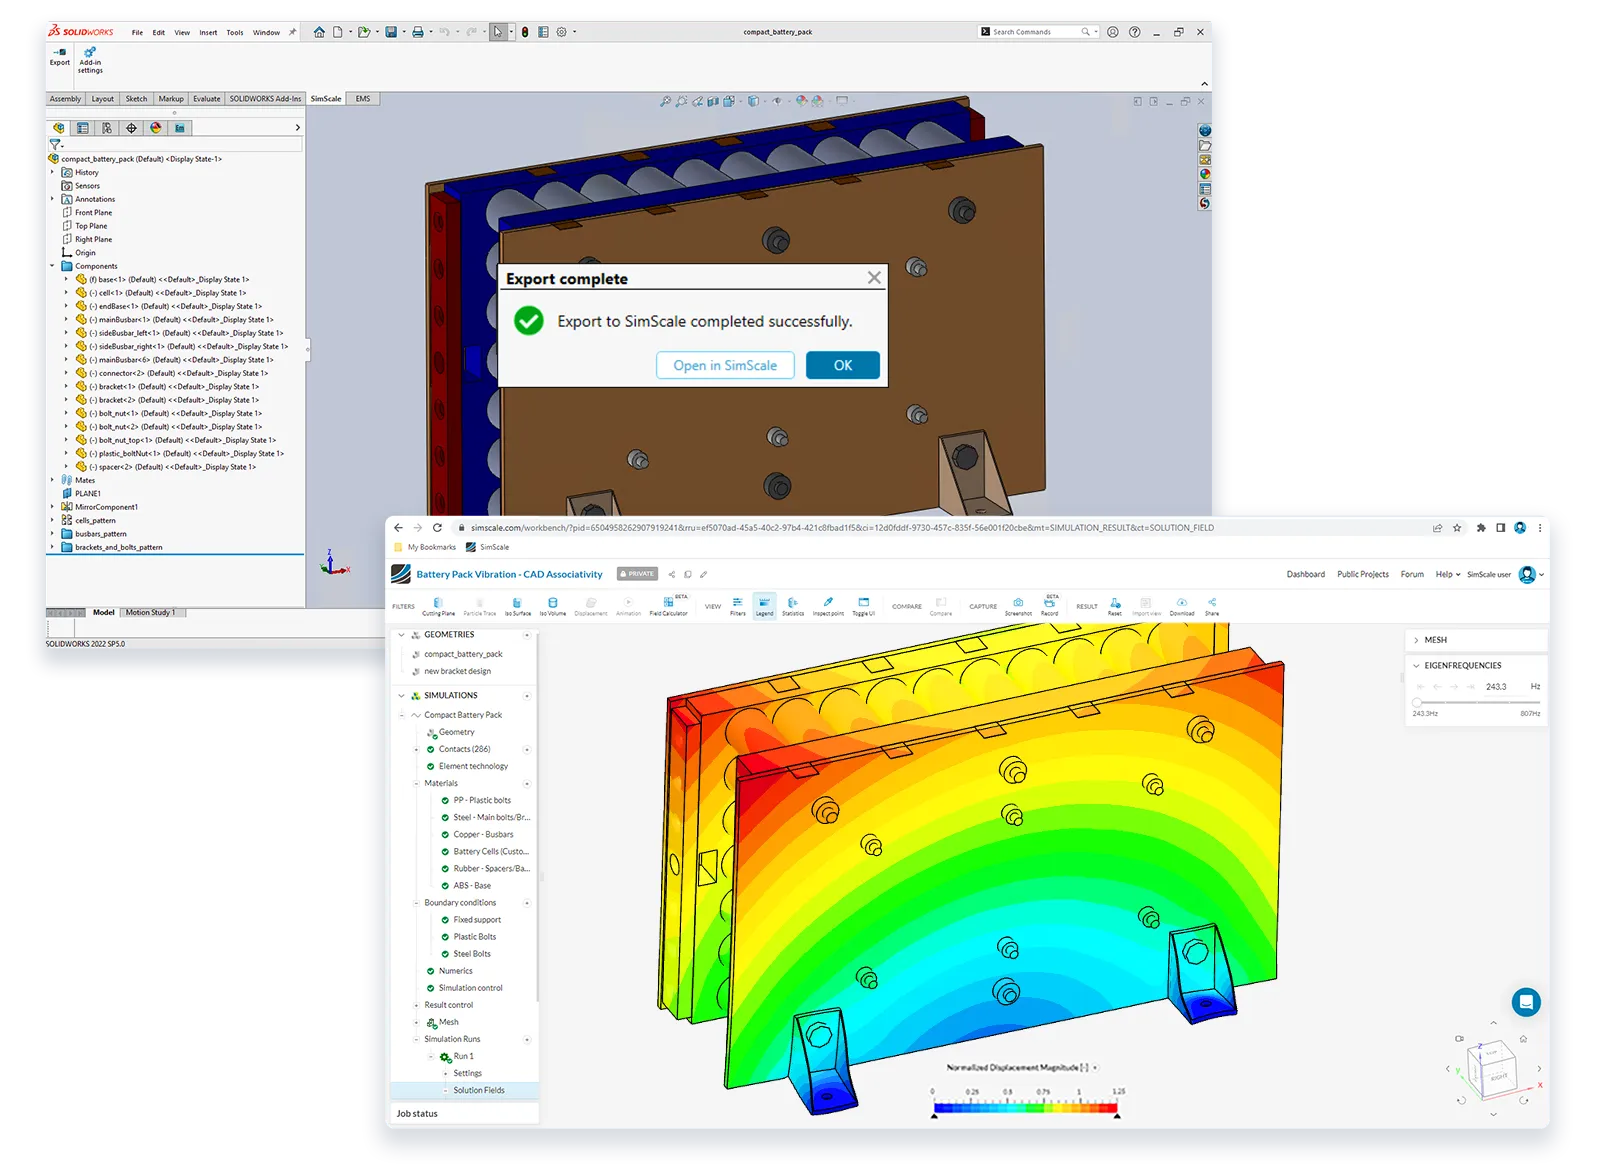
Task: Click the Open in SimScale button
Action: coord(725,364)
